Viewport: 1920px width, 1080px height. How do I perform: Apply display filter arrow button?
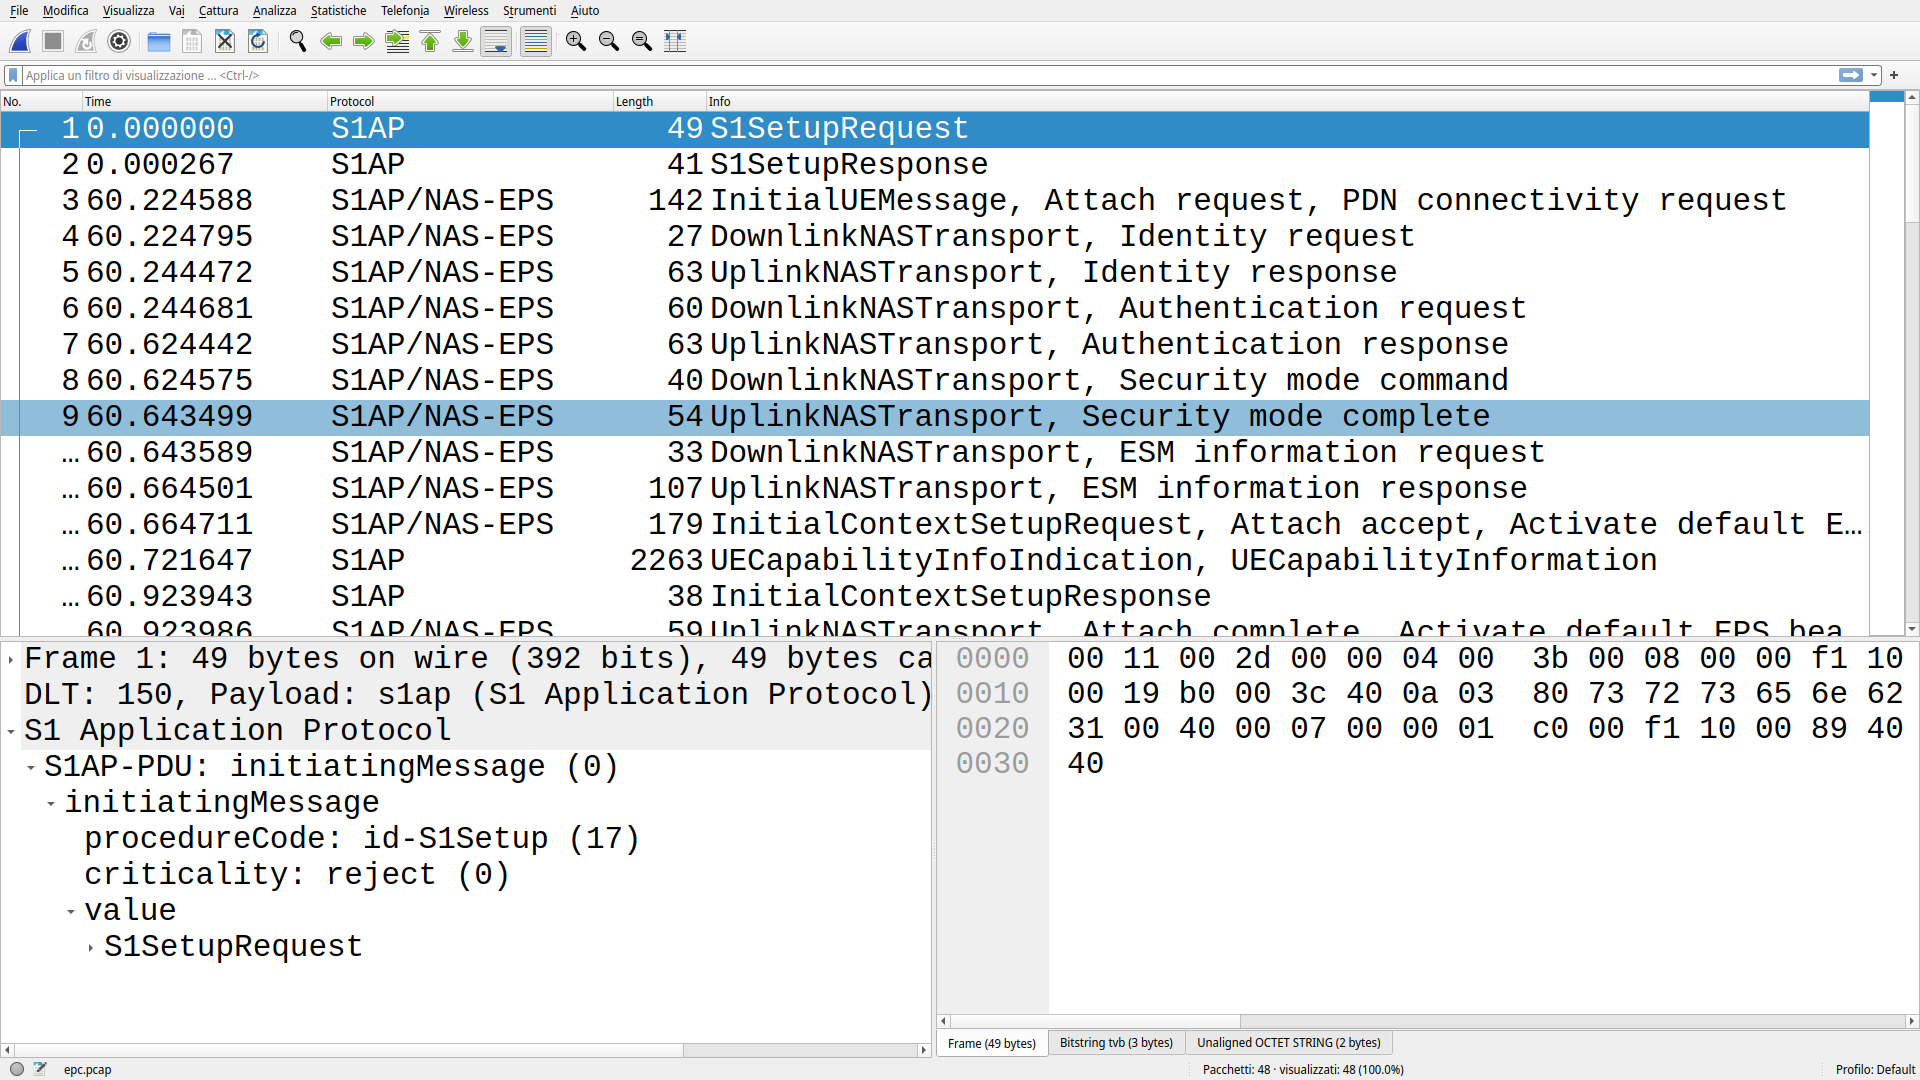pyautogui.click(x=1850, y=75)
